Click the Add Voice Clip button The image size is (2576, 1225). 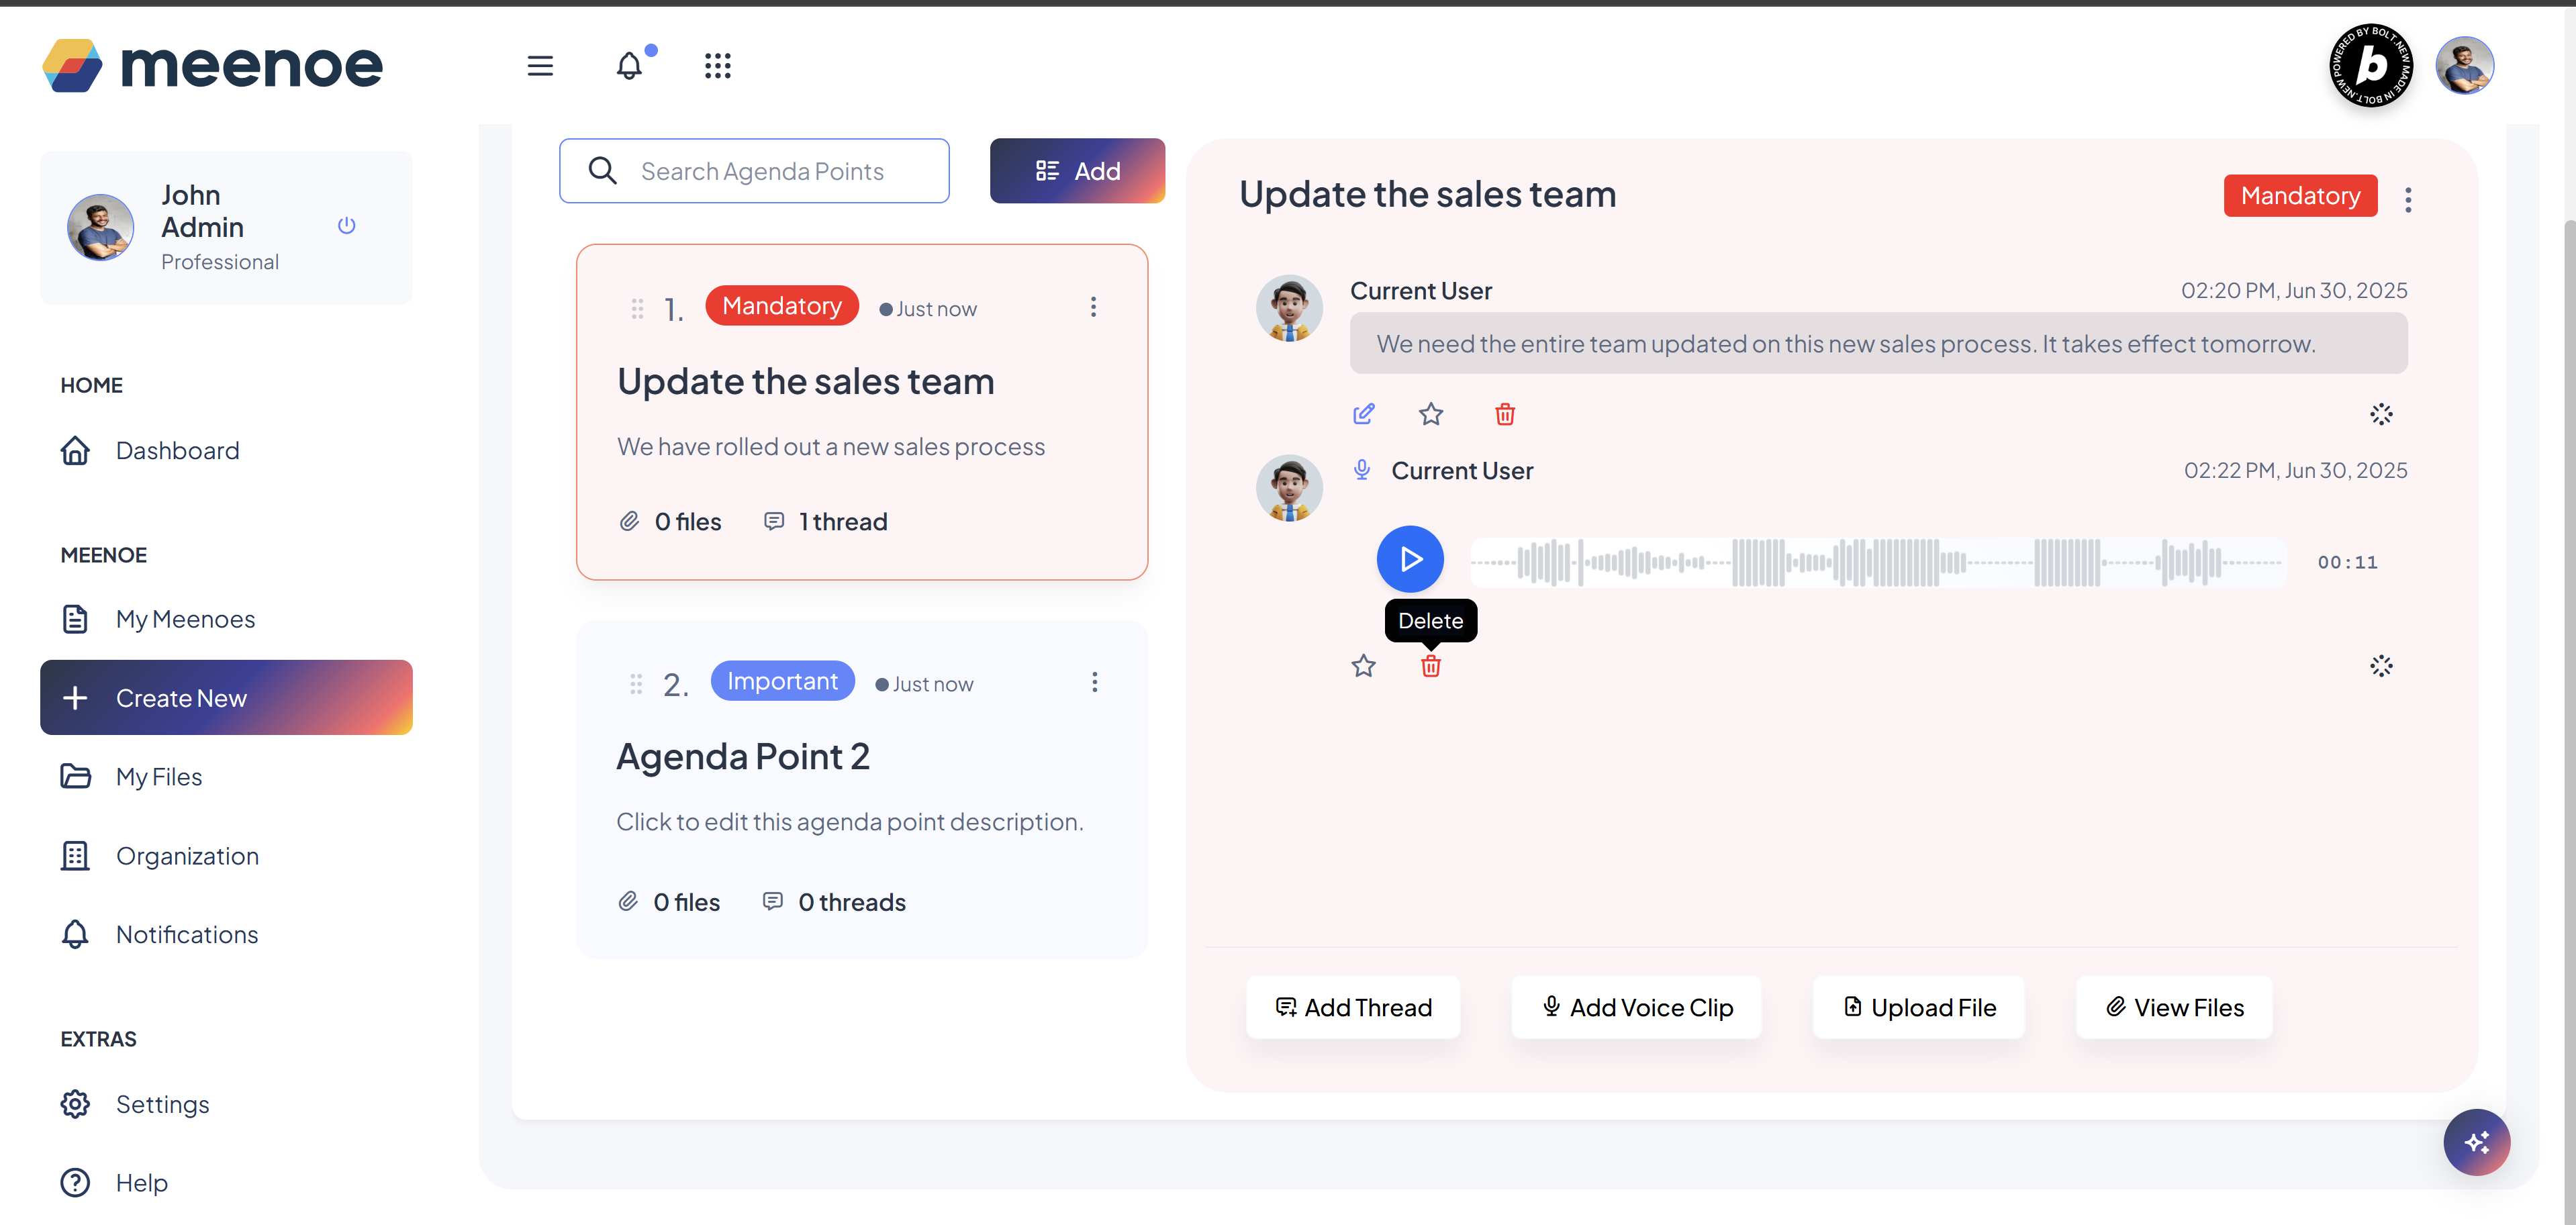[x=1636, y=1007]
